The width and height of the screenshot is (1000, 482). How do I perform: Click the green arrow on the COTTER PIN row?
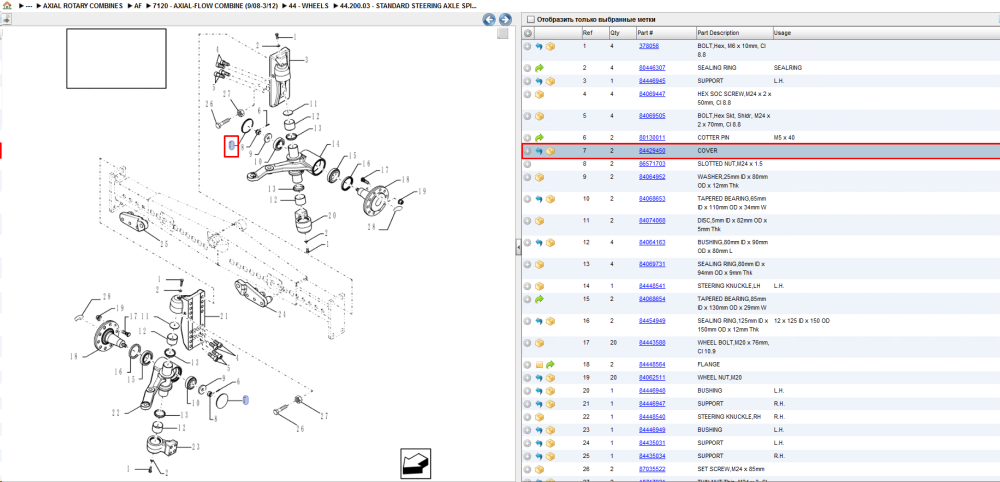[539, 138]
